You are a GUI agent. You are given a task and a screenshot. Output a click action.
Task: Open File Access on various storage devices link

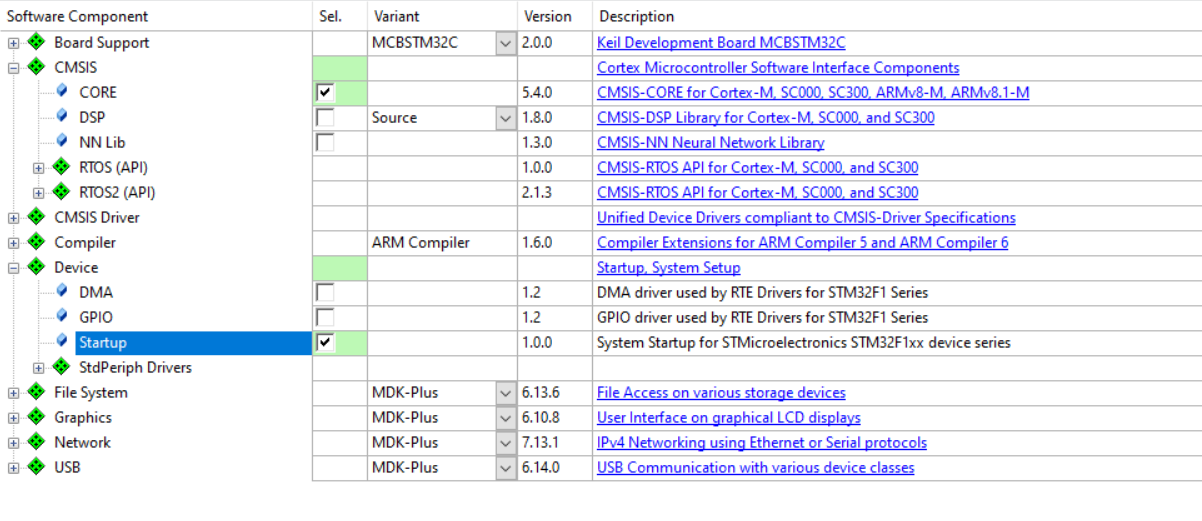(721, 393)
